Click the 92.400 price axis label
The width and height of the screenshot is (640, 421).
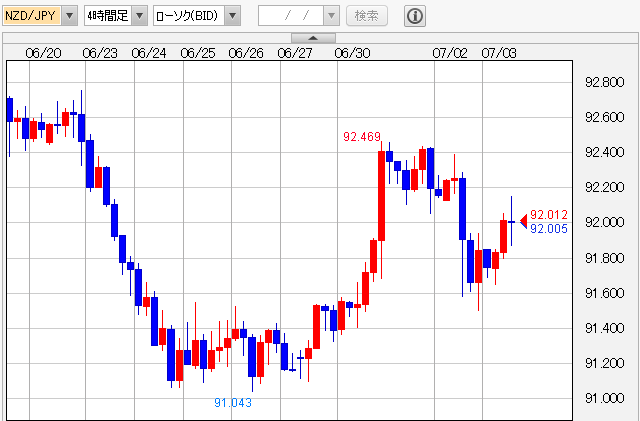604,152
